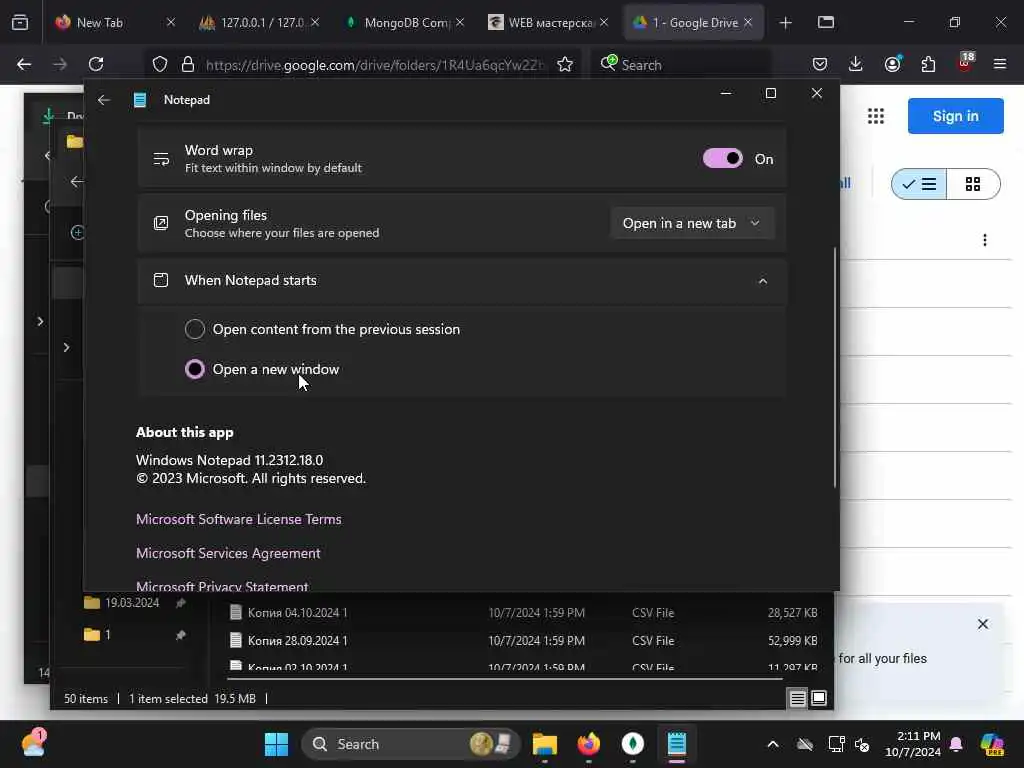Open the Firefox account icon

[892, 64]
